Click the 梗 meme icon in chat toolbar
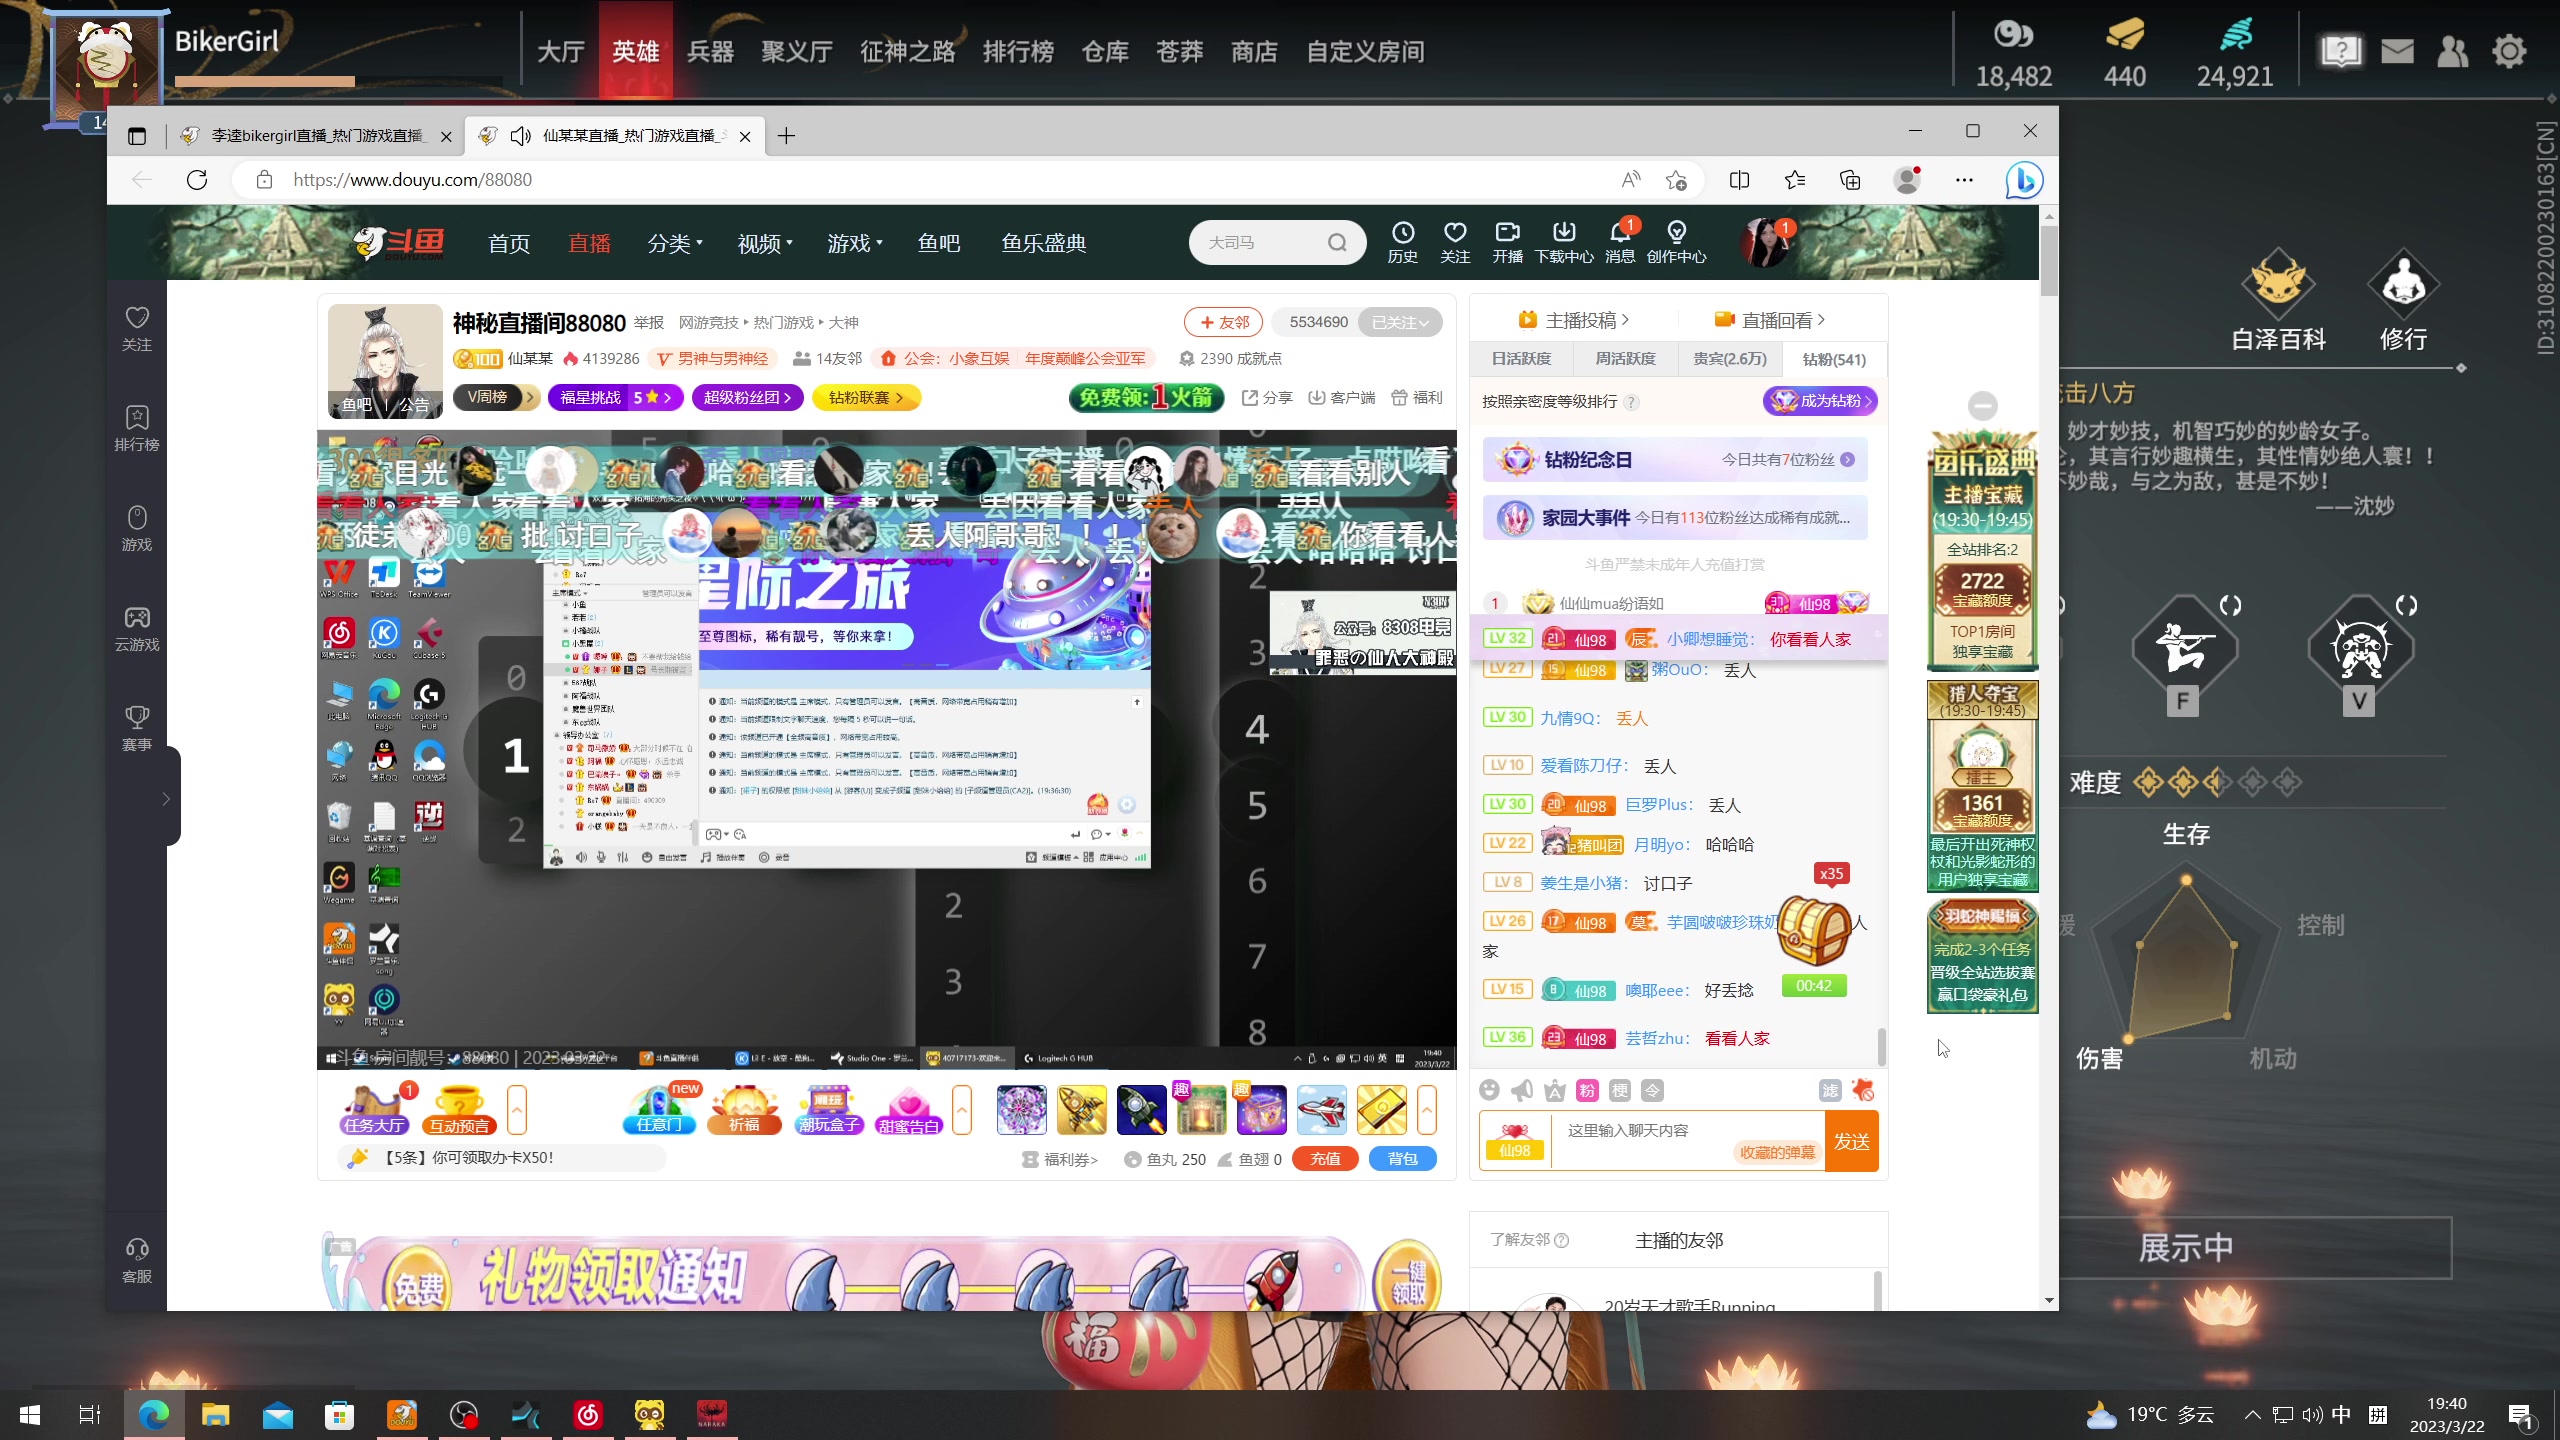 (x=1620, y=1090)
